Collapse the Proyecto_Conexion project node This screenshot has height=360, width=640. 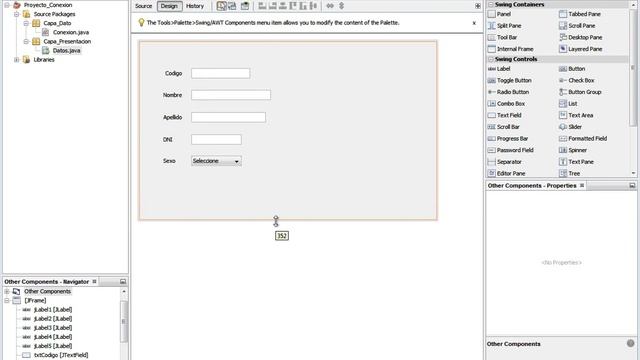coord(7,5)
